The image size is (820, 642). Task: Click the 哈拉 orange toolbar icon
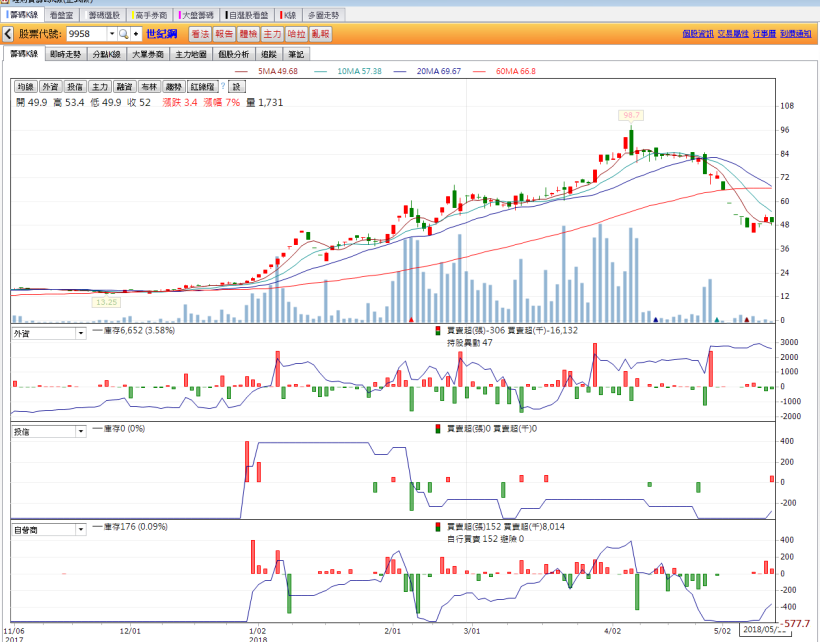coord(296,34)
